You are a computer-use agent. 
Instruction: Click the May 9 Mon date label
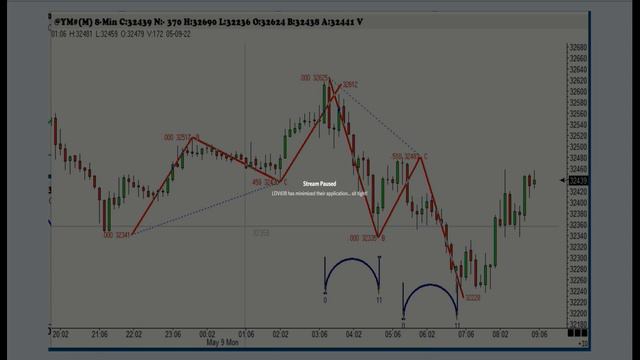click(222, 342)
